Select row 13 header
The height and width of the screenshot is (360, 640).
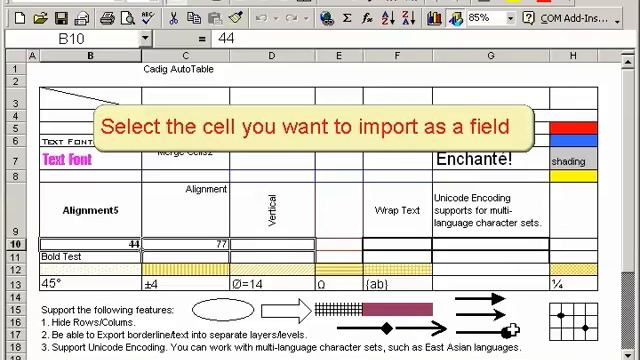16,284
